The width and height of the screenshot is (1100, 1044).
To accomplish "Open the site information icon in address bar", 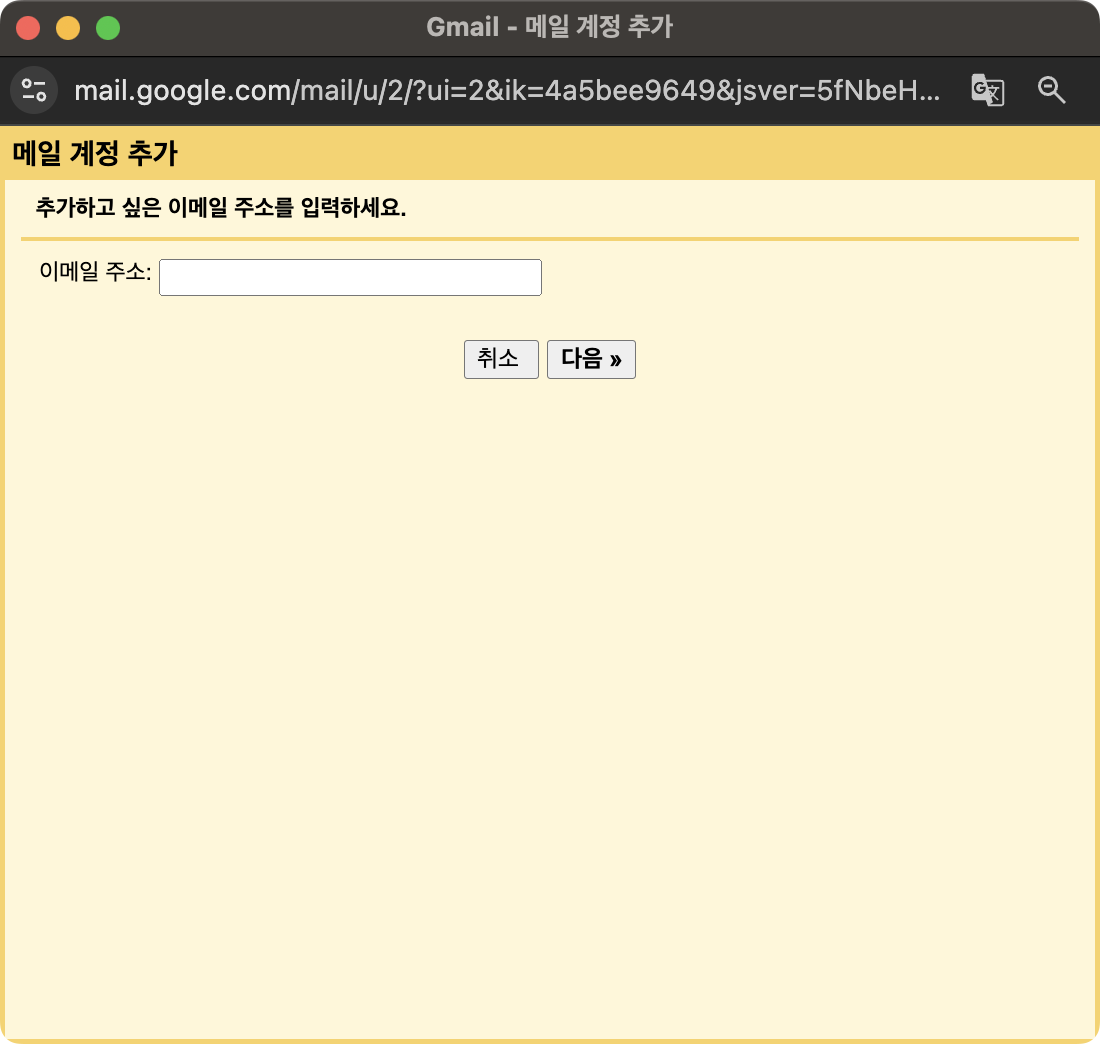I will pos(34,91).
